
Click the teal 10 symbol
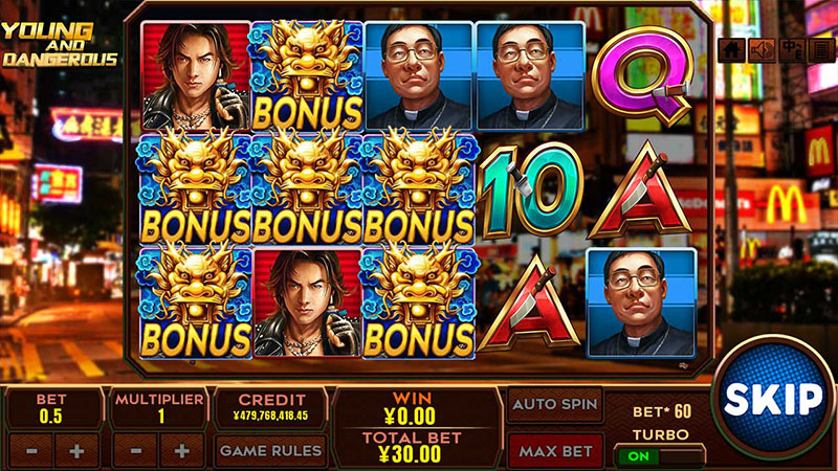[x=531, y=191]
